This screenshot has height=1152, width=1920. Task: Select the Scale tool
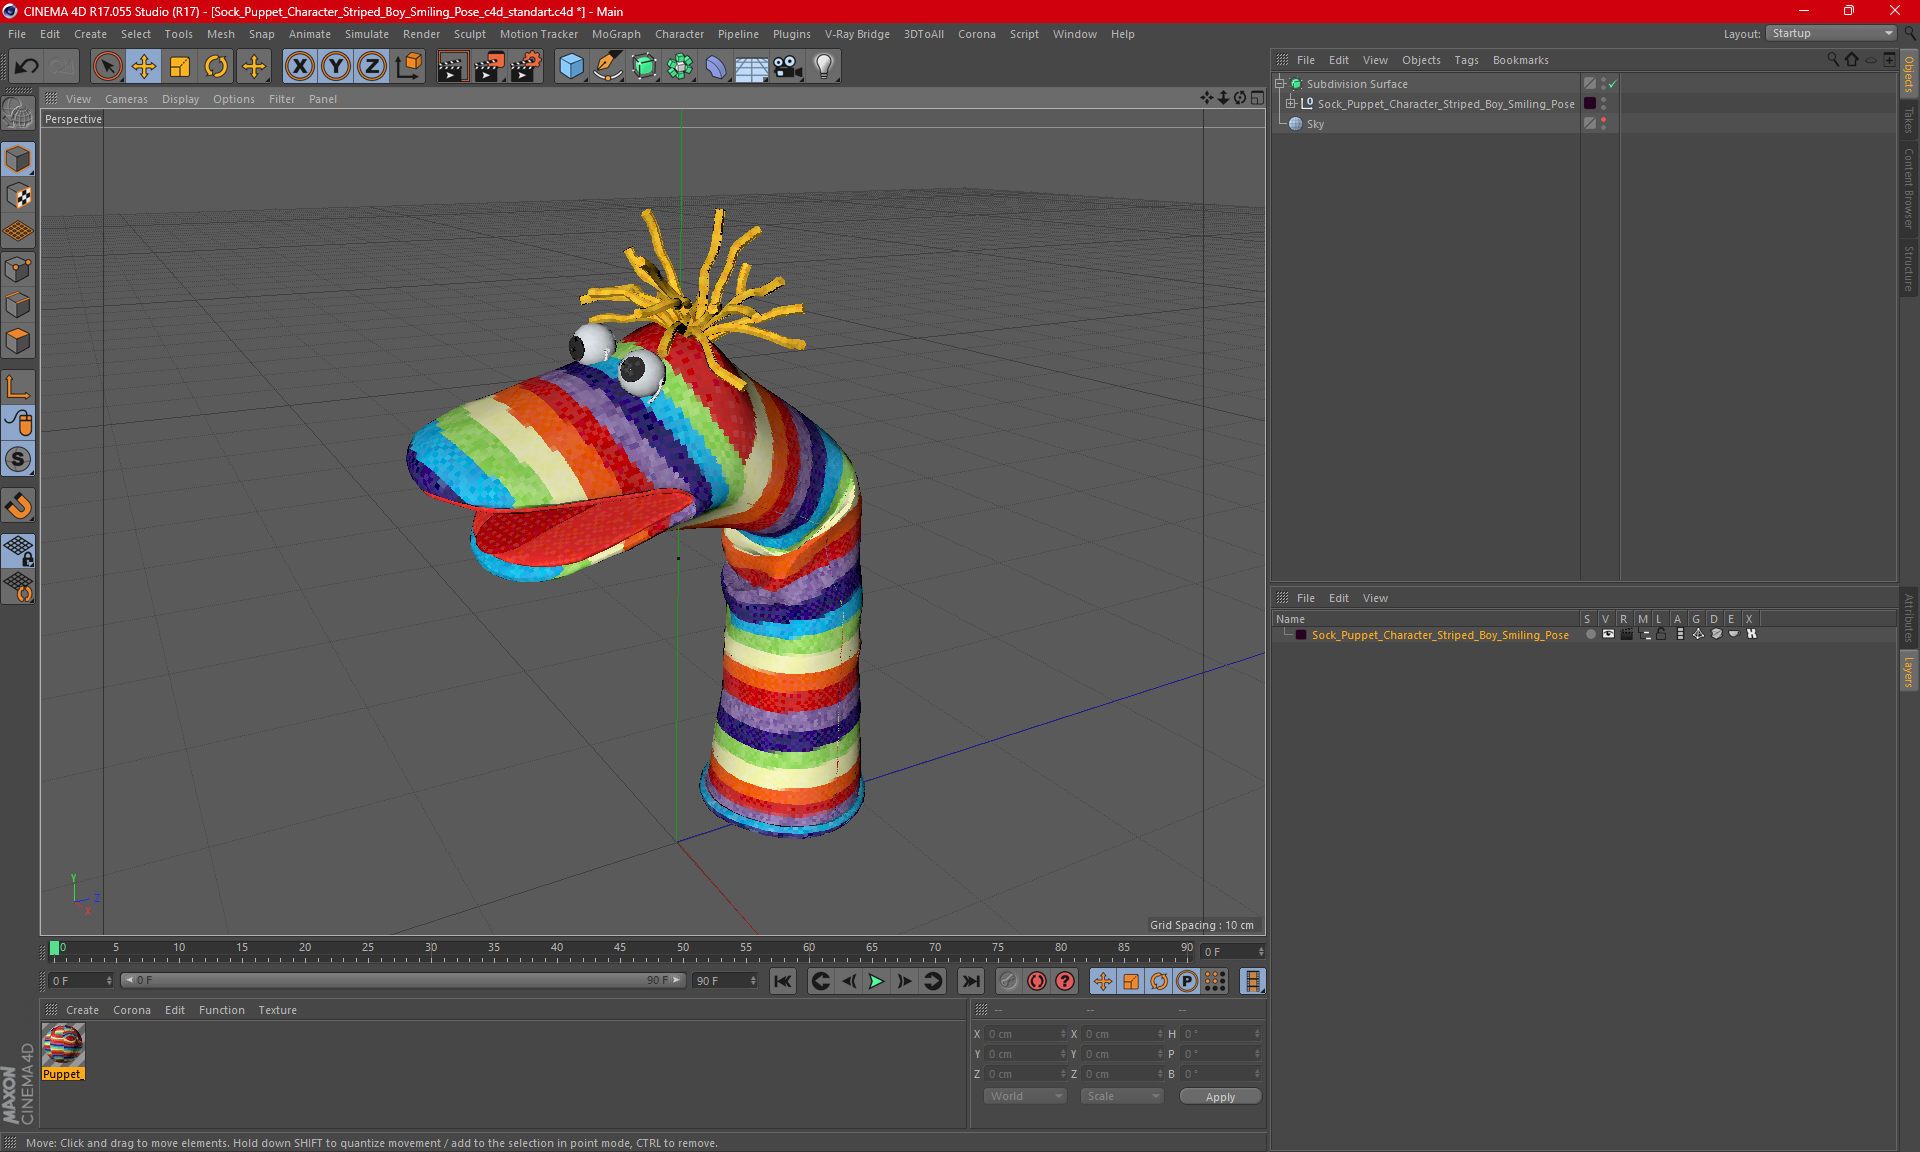[x=180, y=67]
